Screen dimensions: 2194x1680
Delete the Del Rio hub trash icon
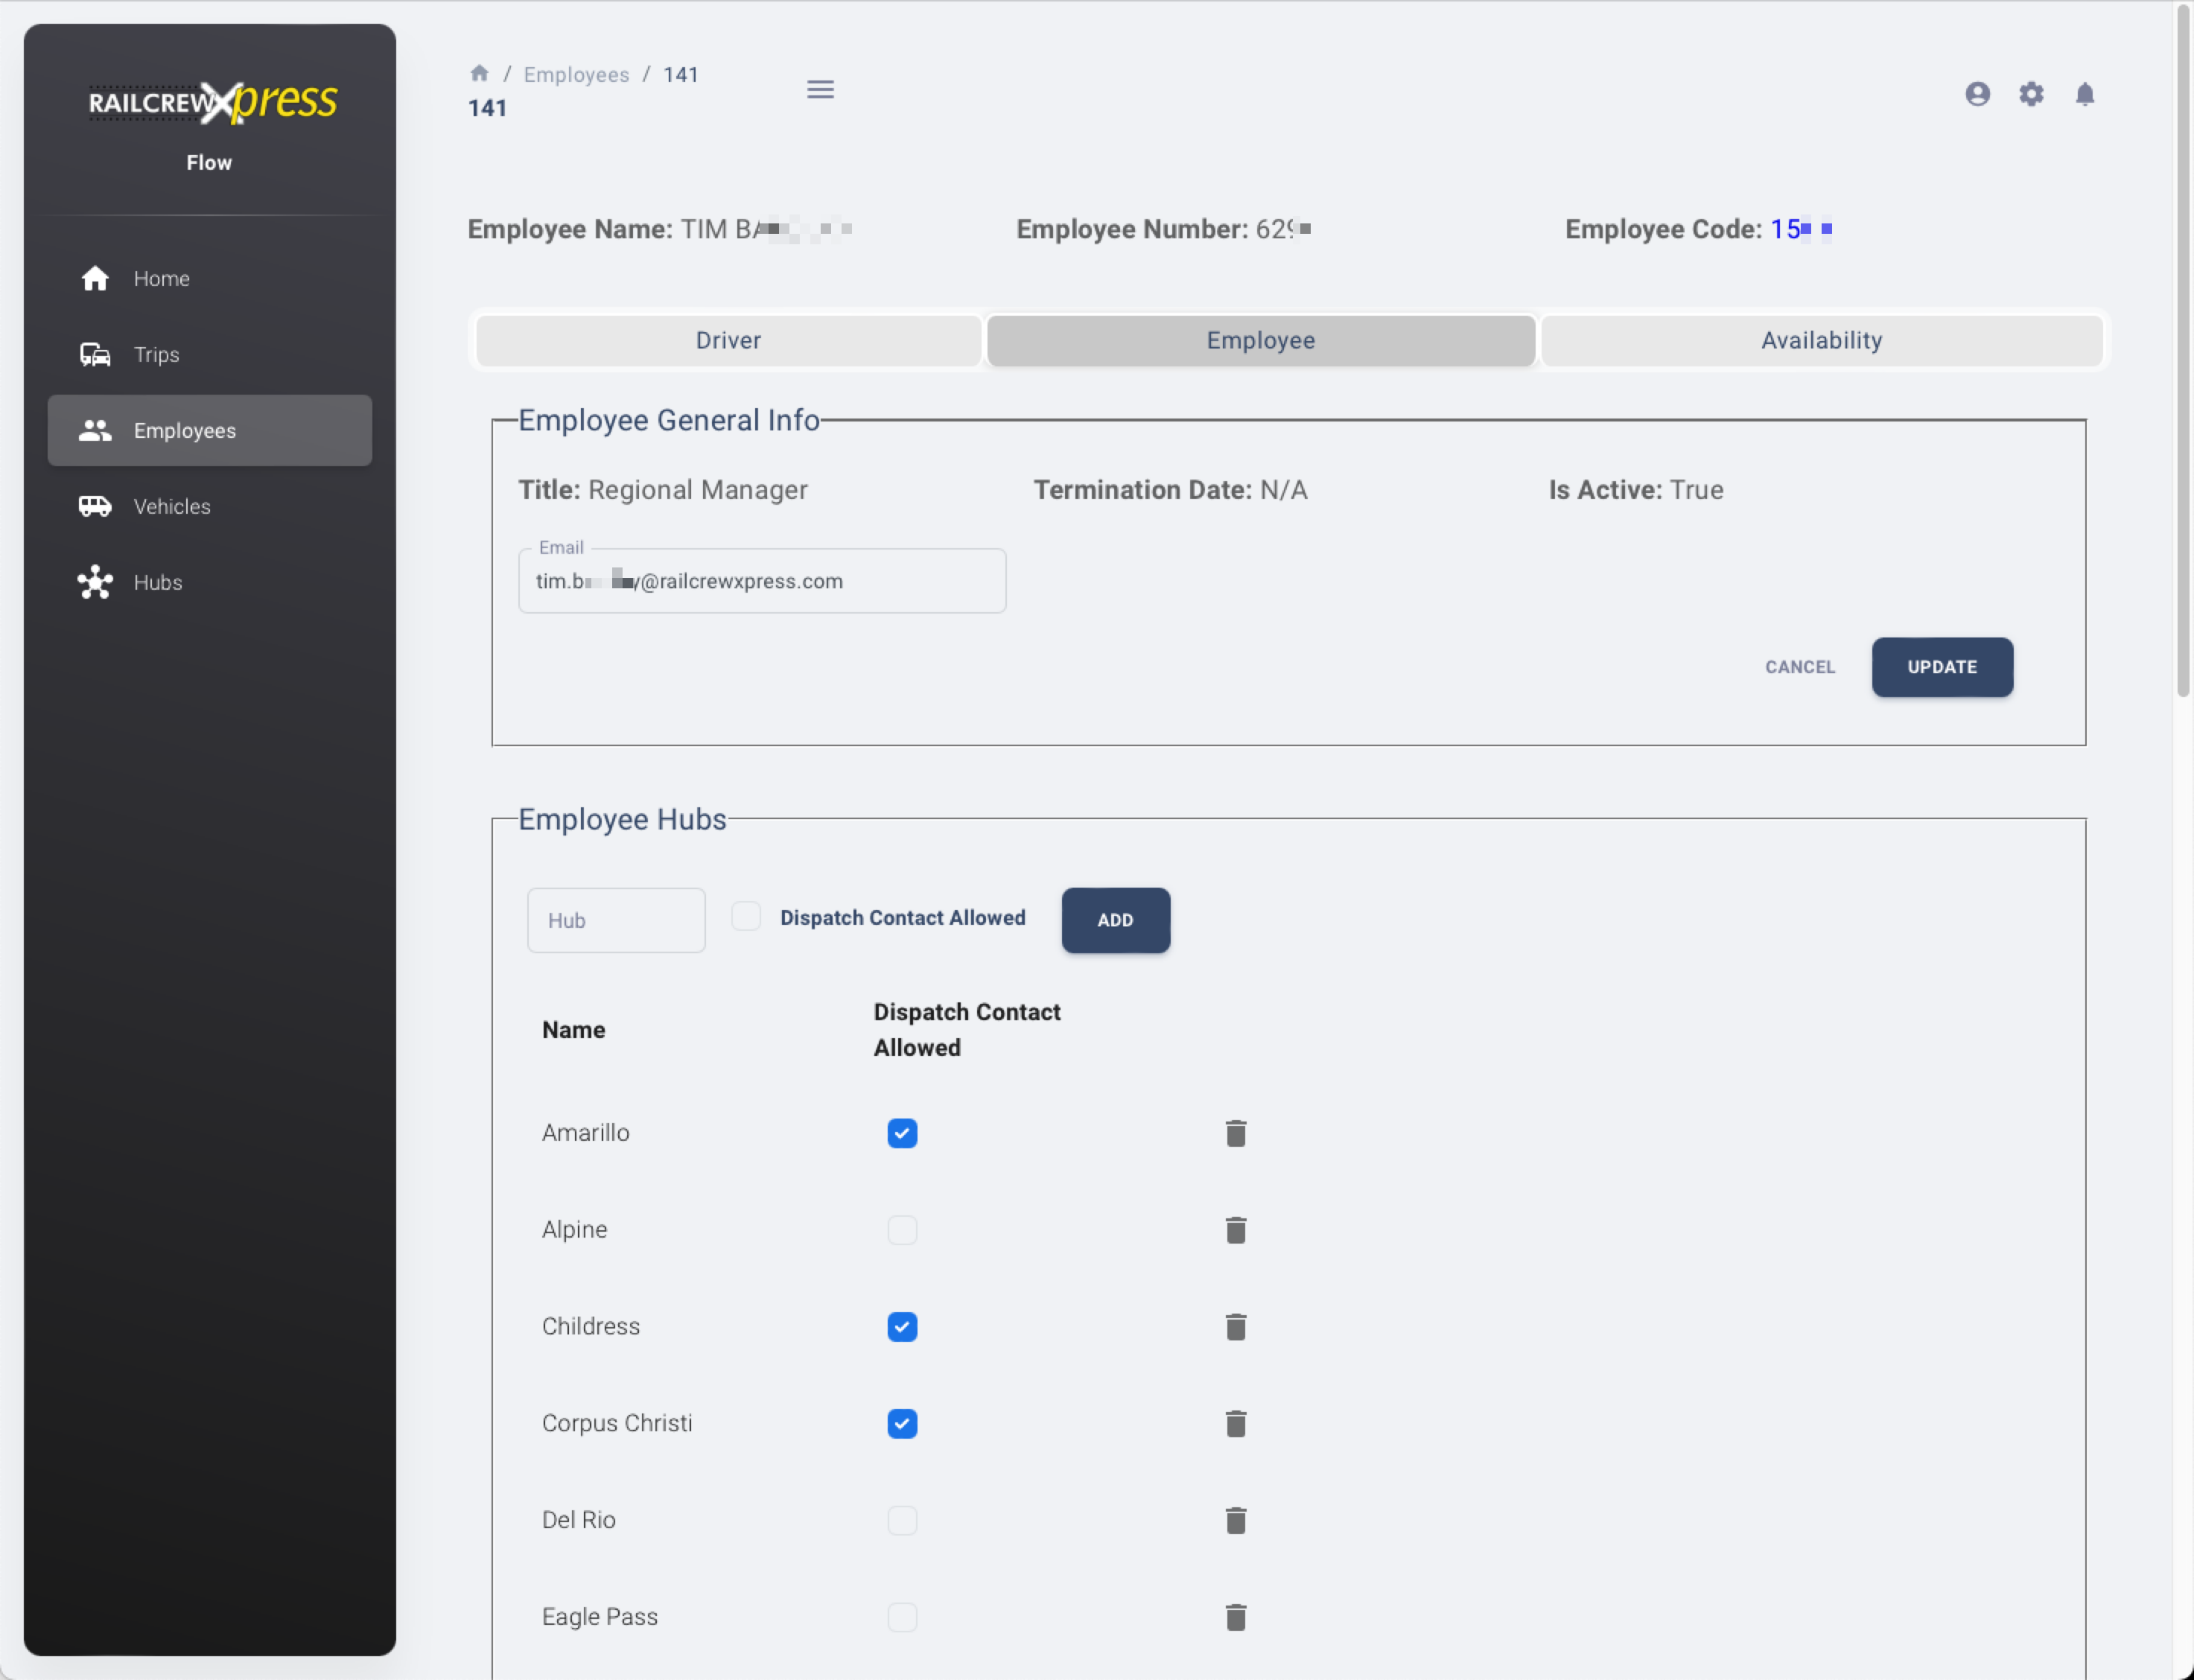(1236, 1520)
